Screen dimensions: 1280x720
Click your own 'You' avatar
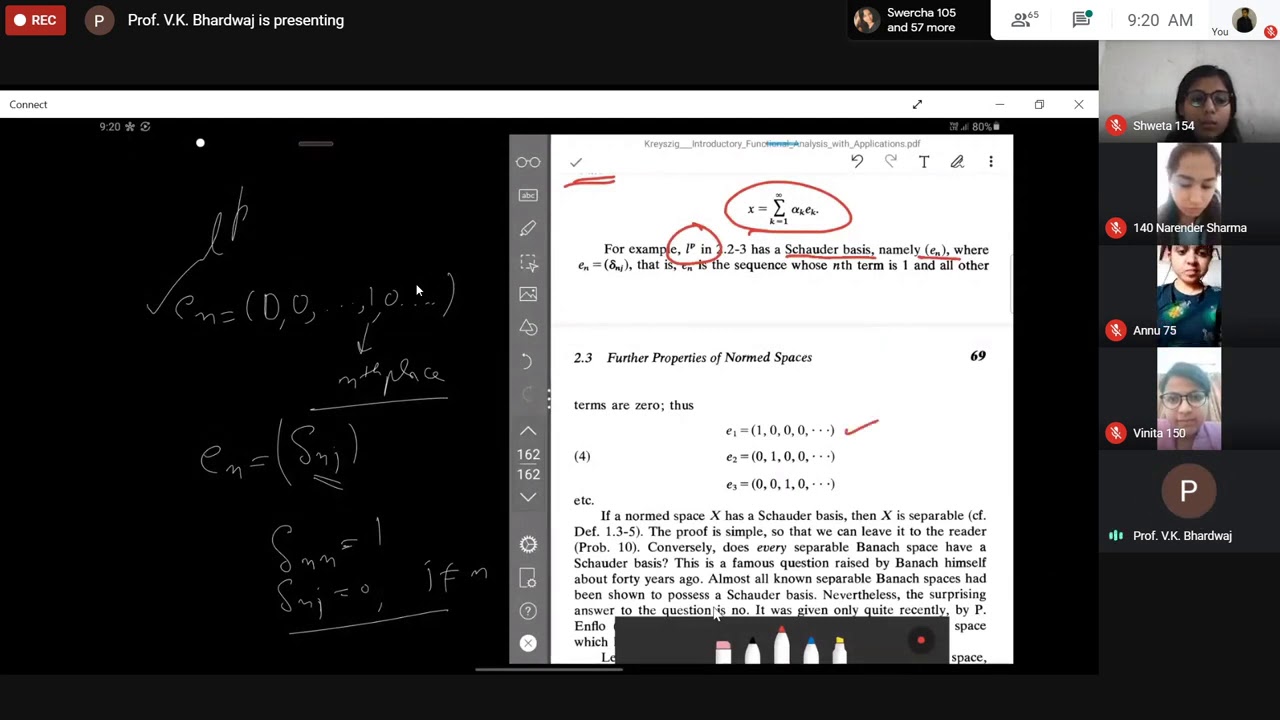(x=1245, y=20)
